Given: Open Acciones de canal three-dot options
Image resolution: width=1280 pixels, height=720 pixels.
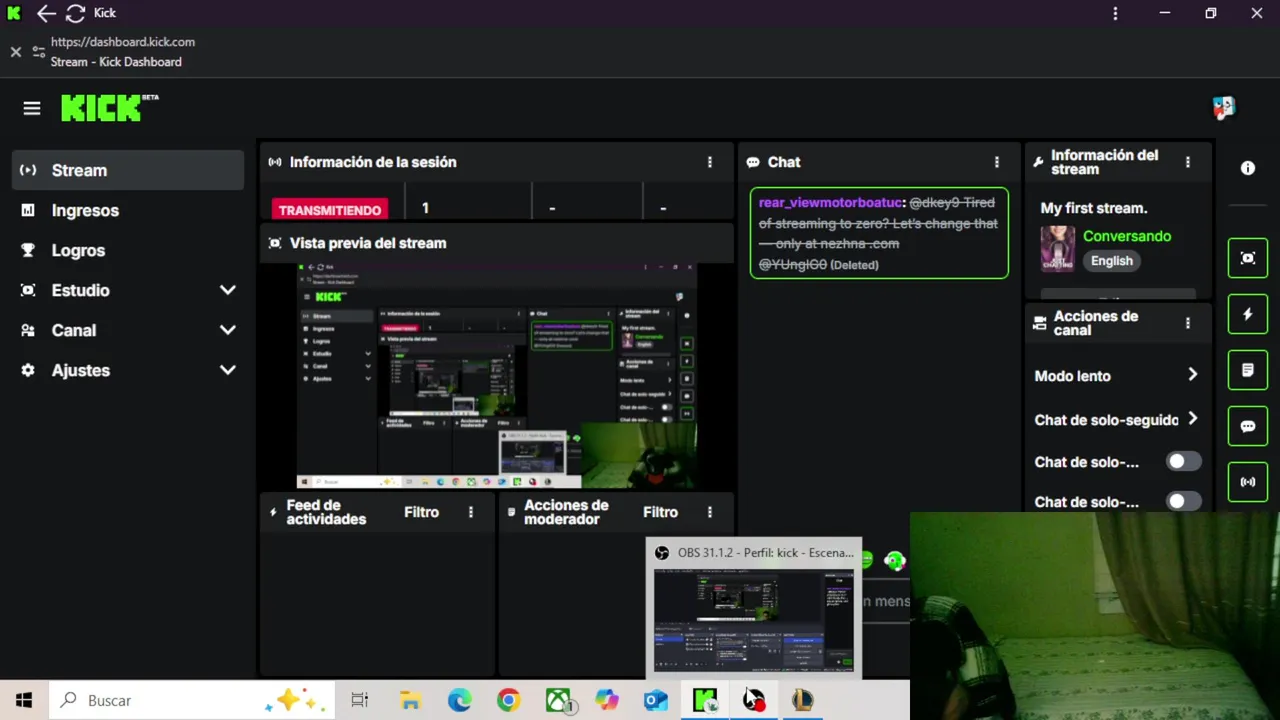Looking at the screenshot, I should [1187, 323].
